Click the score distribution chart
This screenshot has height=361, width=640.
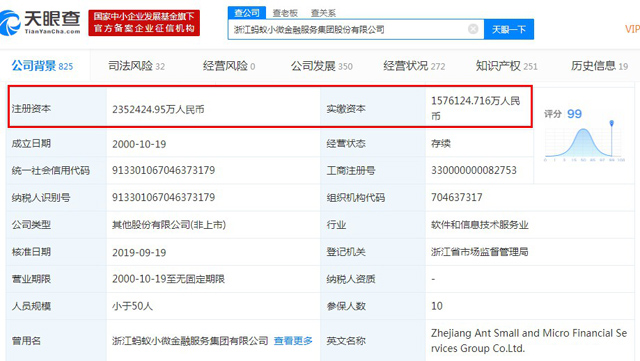pyautogui.click(x=584, y=141)
